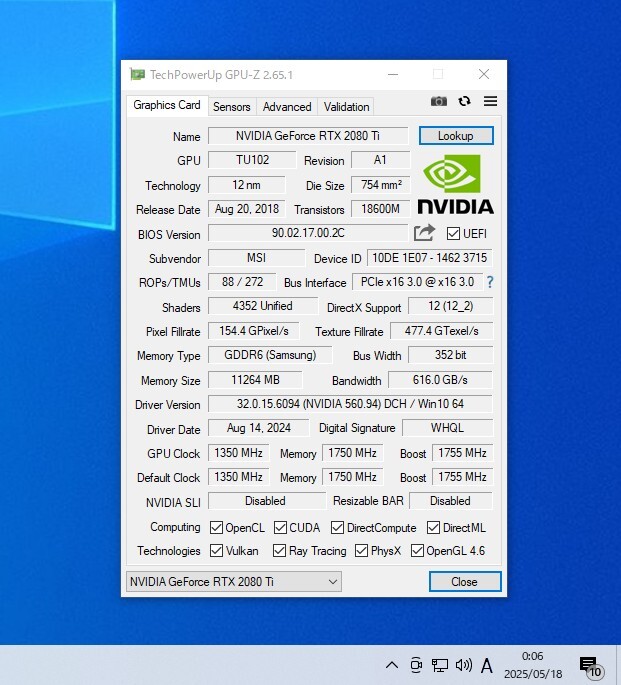
Task: Toggle the UEFI checkbox
Action: coord(453,234)
